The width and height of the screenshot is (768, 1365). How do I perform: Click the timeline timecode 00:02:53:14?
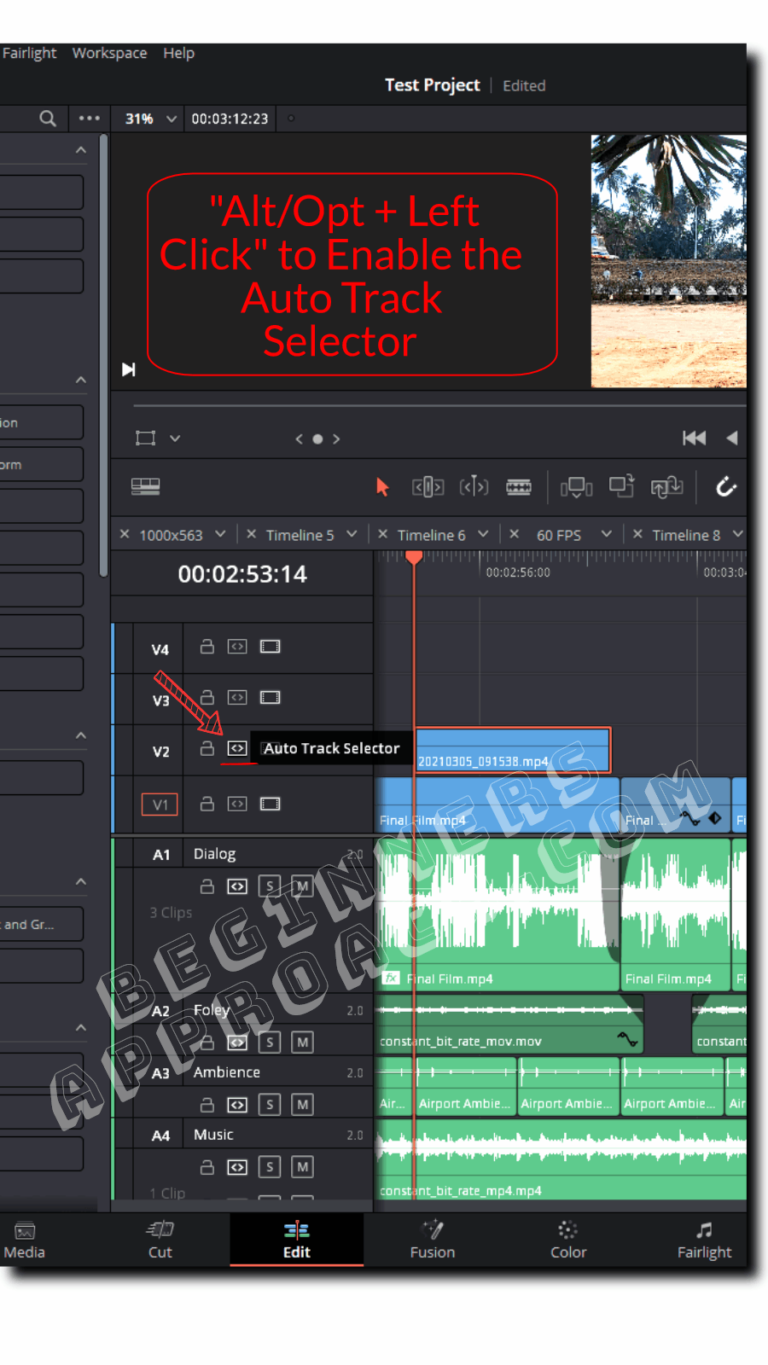coord(242,574)
